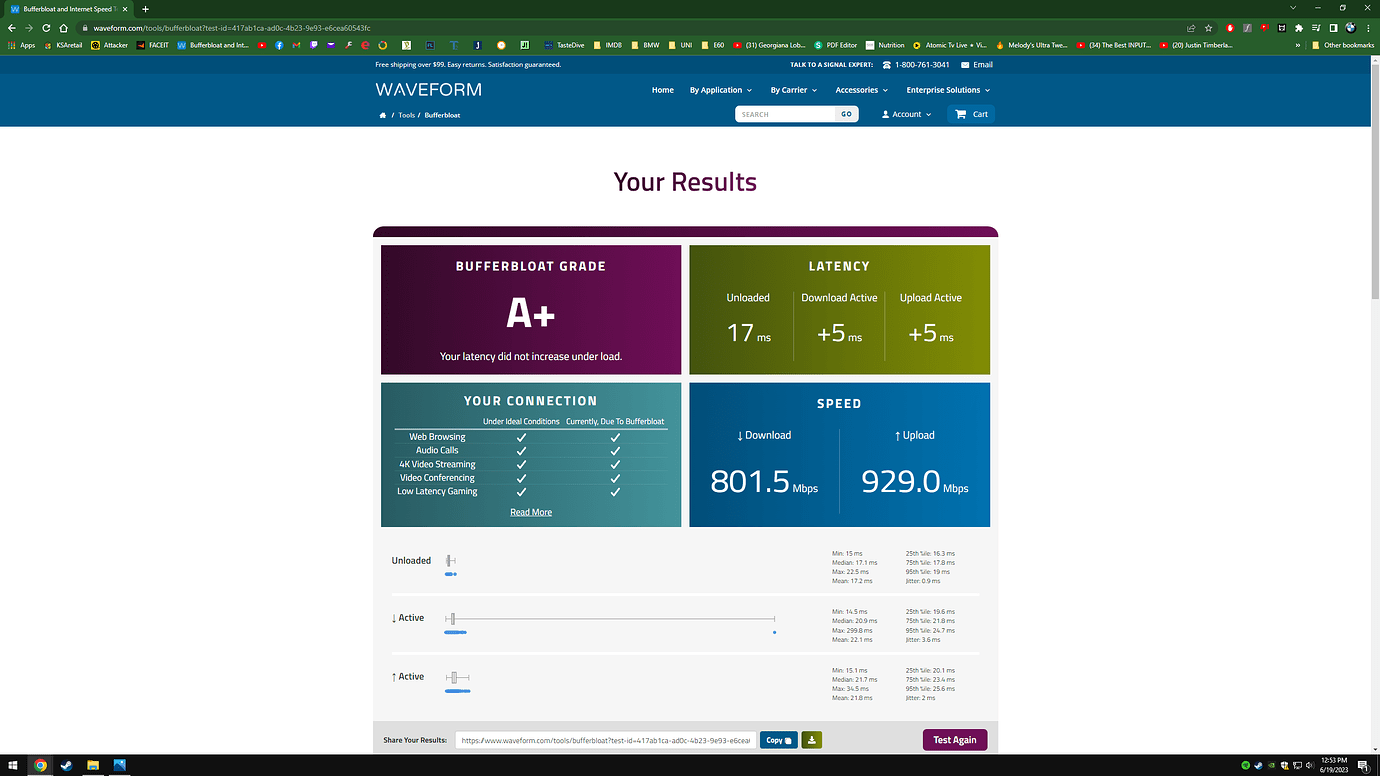
Task: Expand the By Carrier dropdown menu
Action: point(793,90)
